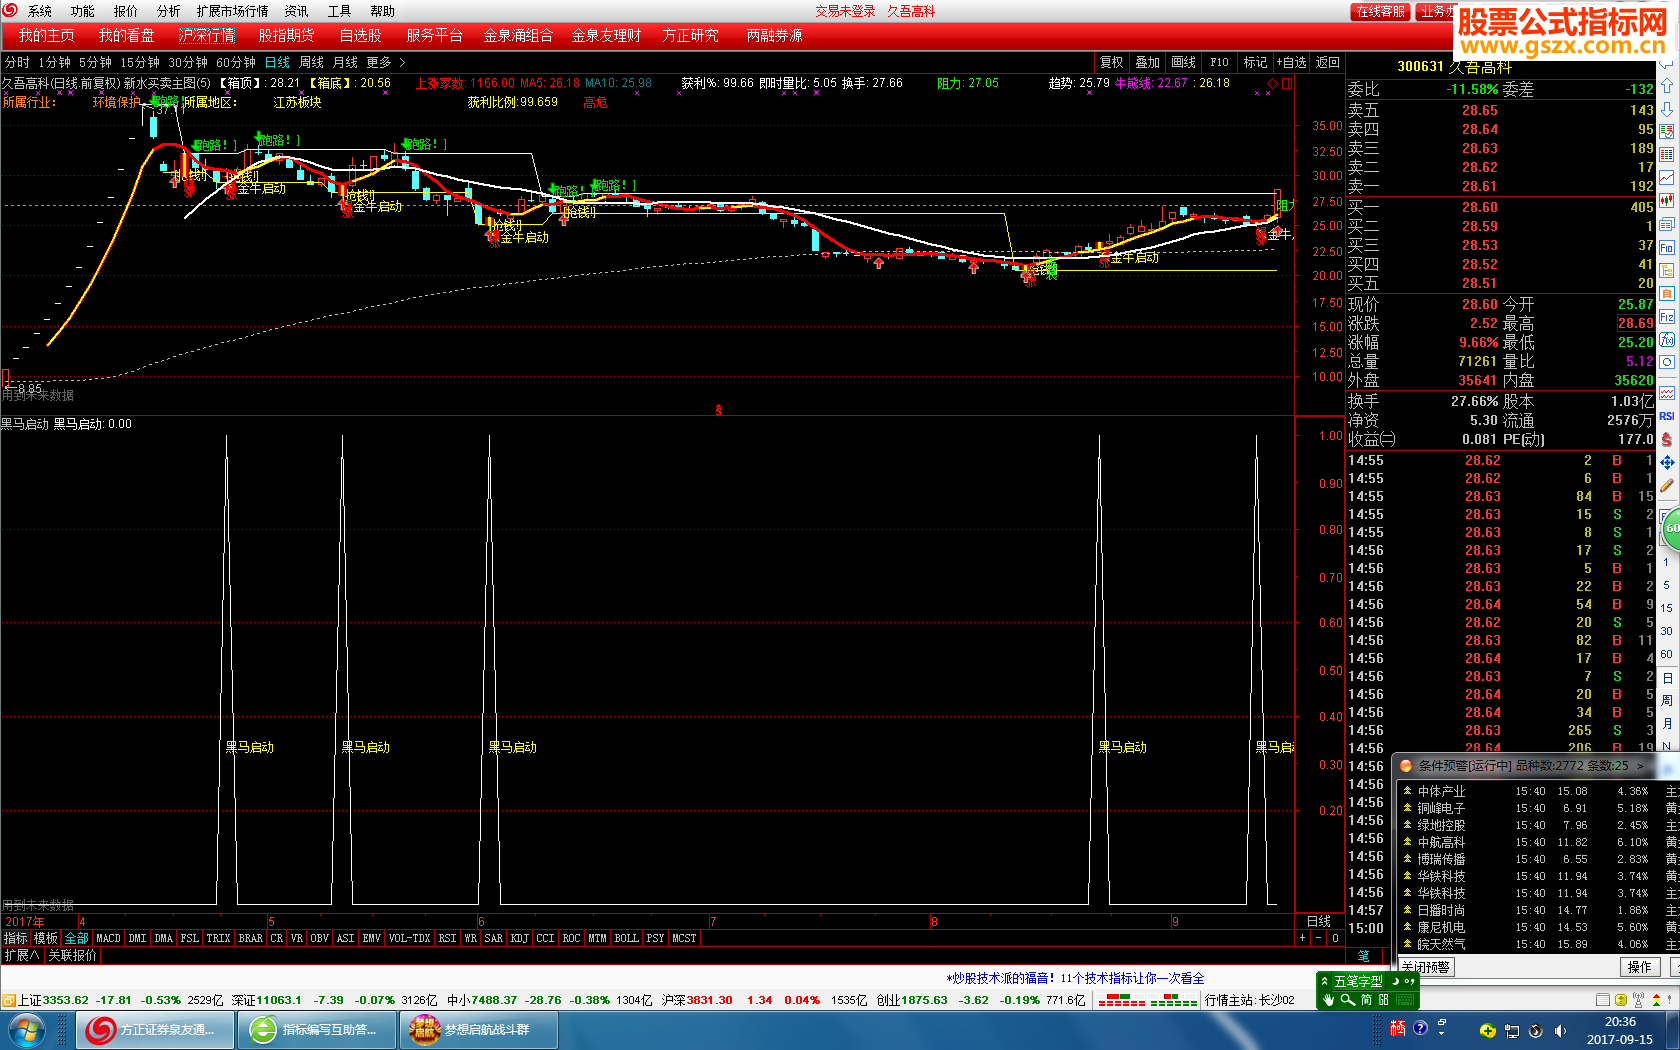Toggle 简 simplified Chinese mode on IME bar
This screenshot has width=1680, height=1050.
[x=1367, y=1000]
